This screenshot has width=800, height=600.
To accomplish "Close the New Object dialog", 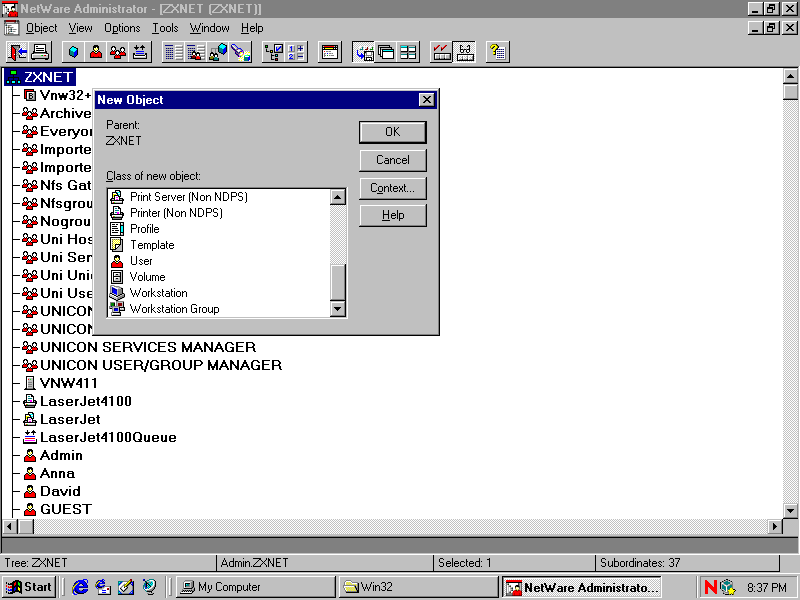I will pyautogui.click(x=427, y=99).
